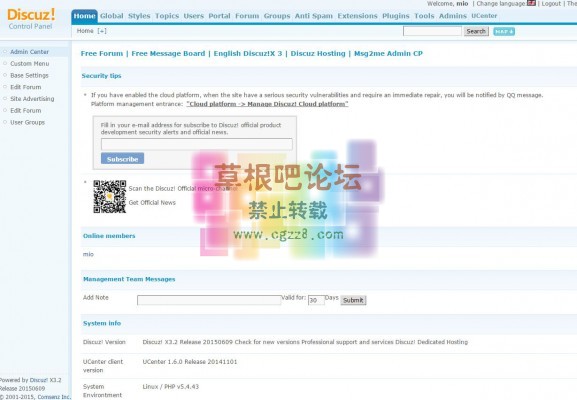Viewport: 577px width, 400px height.
Task: Select the Groups tab
Action: pyautogui.click(x=277, y=16)
